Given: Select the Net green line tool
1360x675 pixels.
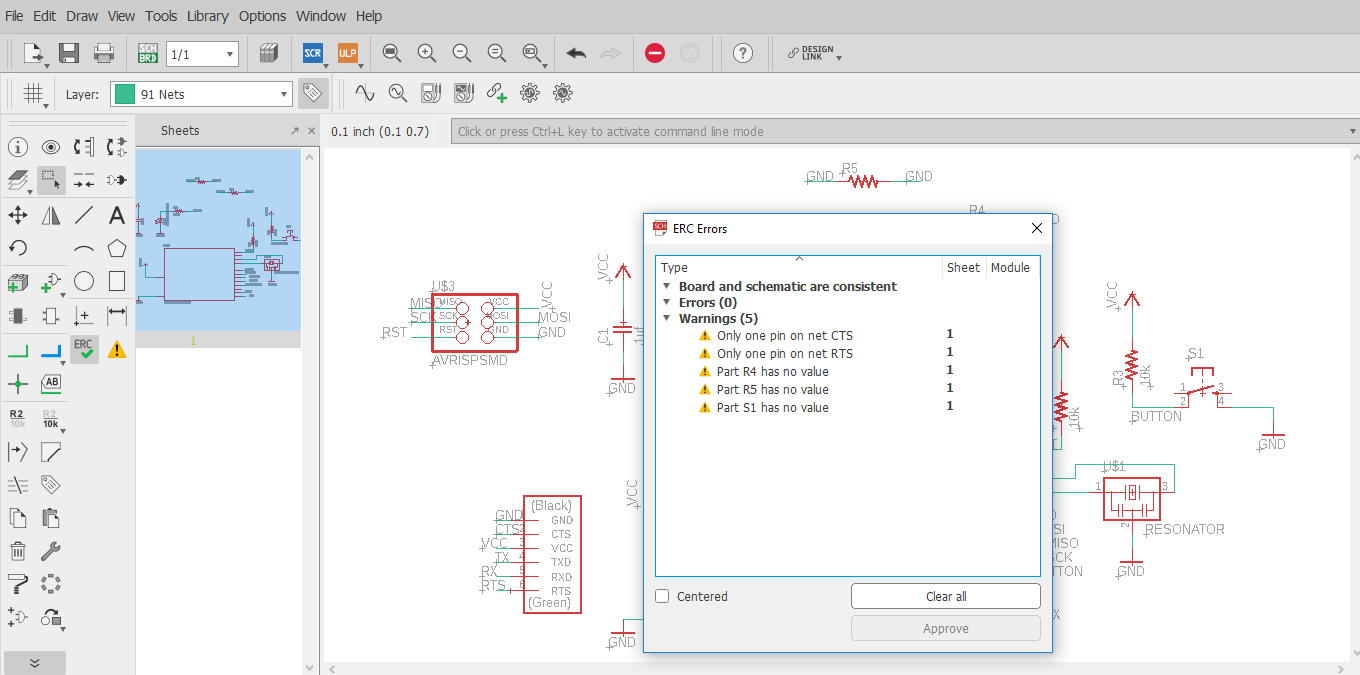Looking at the screenshot, I should [x=18, y=350].
